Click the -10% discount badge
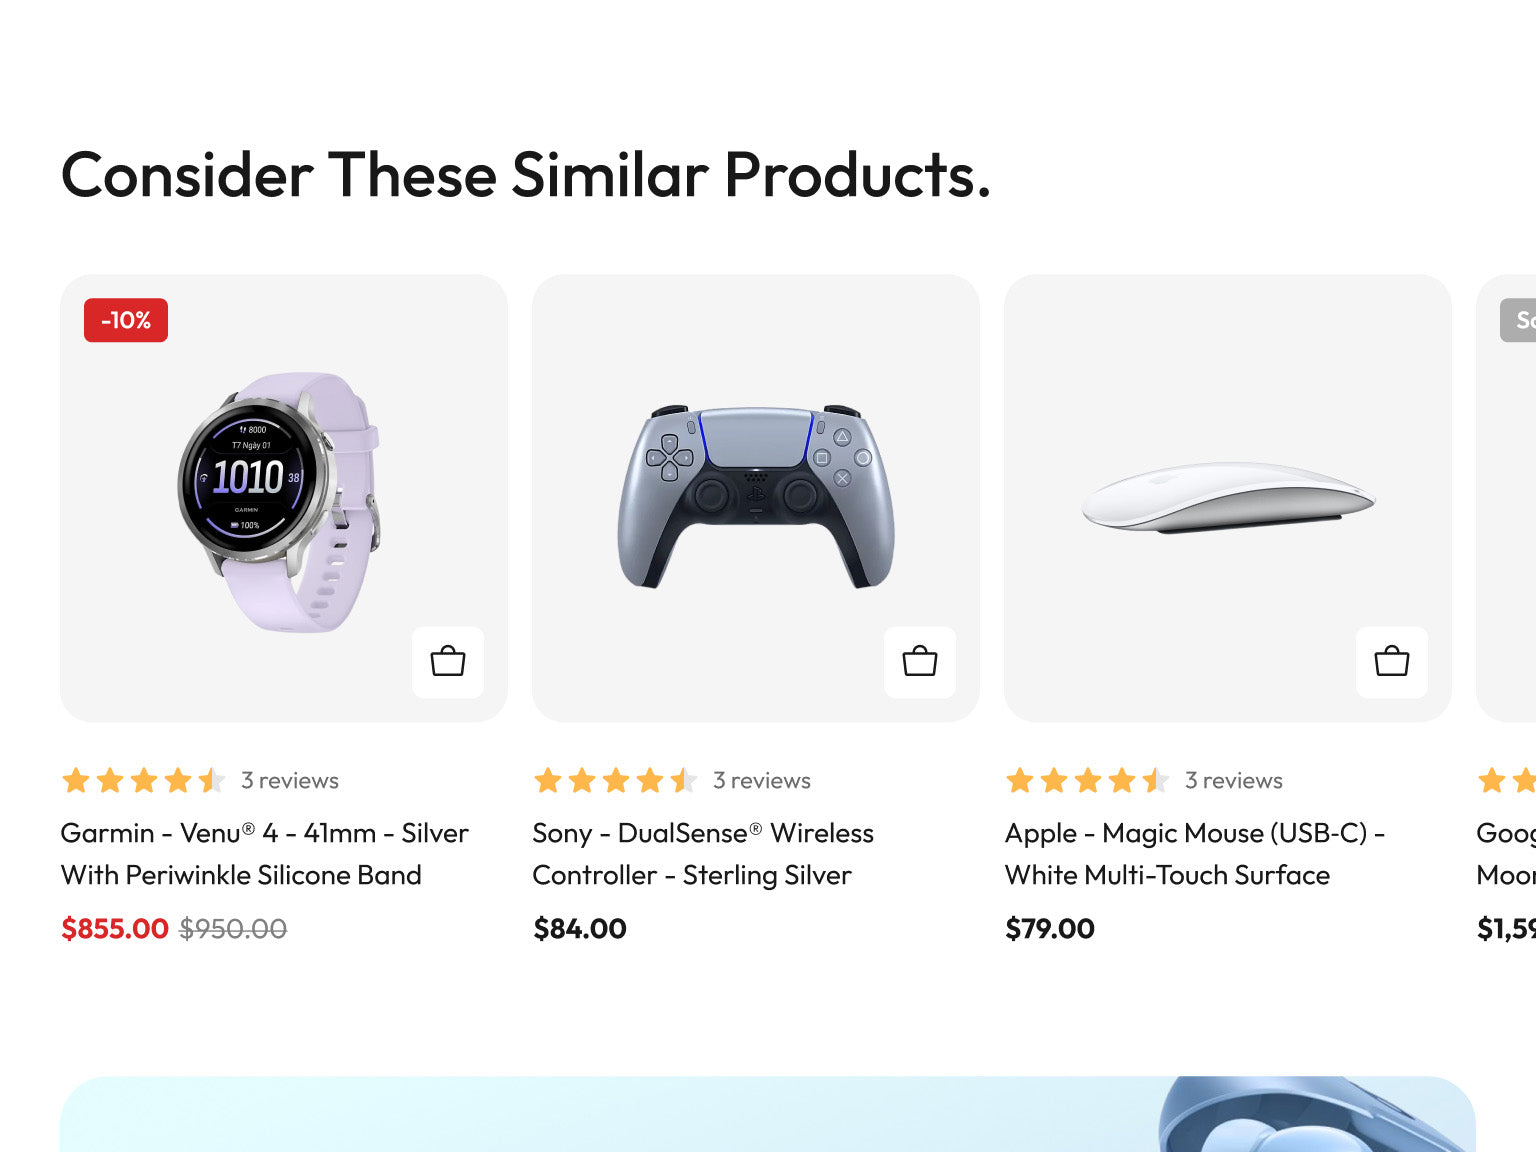1536x1152 pixels. 126,320
